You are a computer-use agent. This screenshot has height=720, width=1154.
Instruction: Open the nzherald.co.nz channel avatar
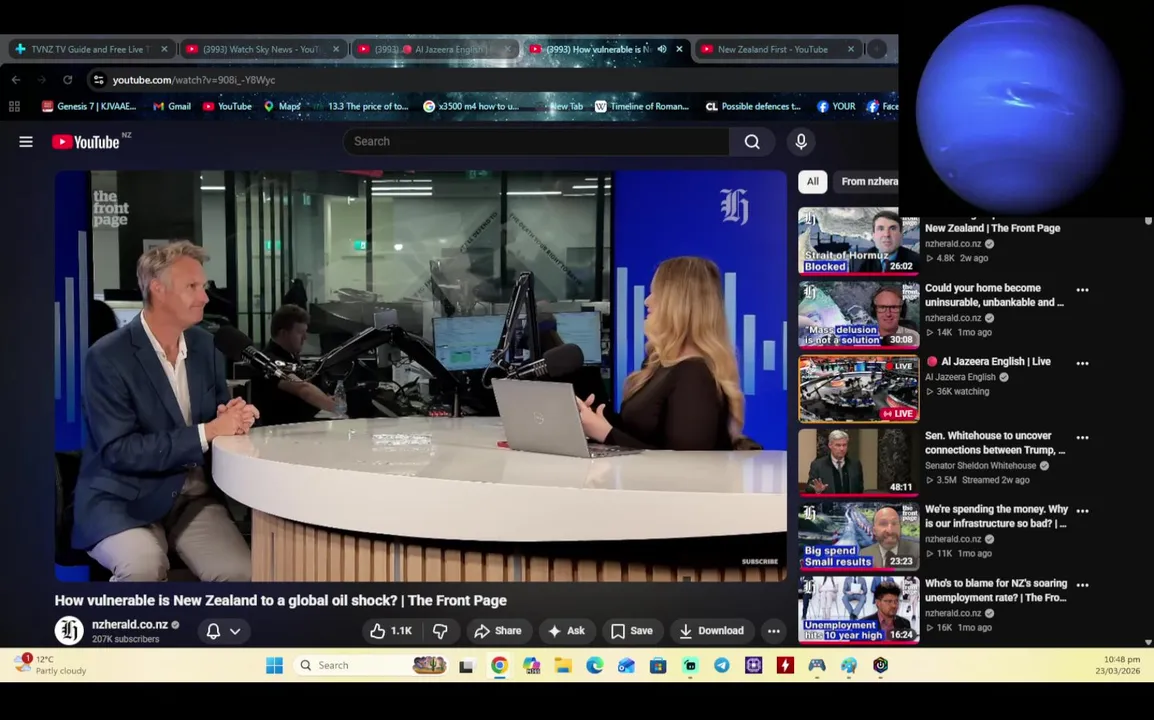click(69, 631)
